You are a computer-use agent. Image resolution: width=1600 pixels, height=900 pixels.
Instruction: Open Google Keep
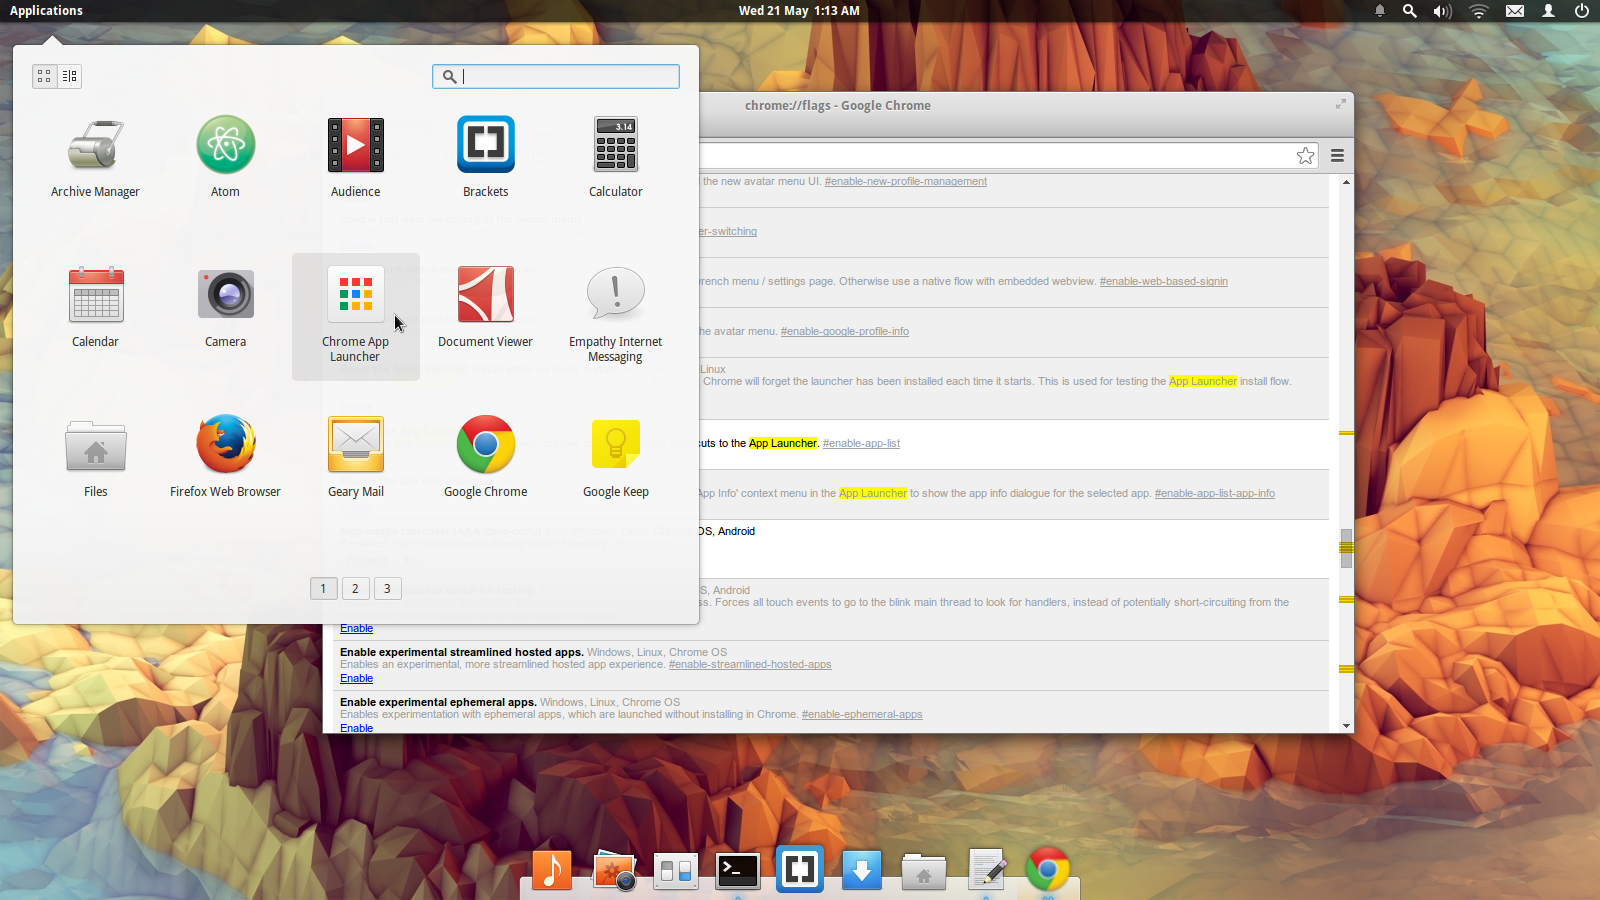615,444
